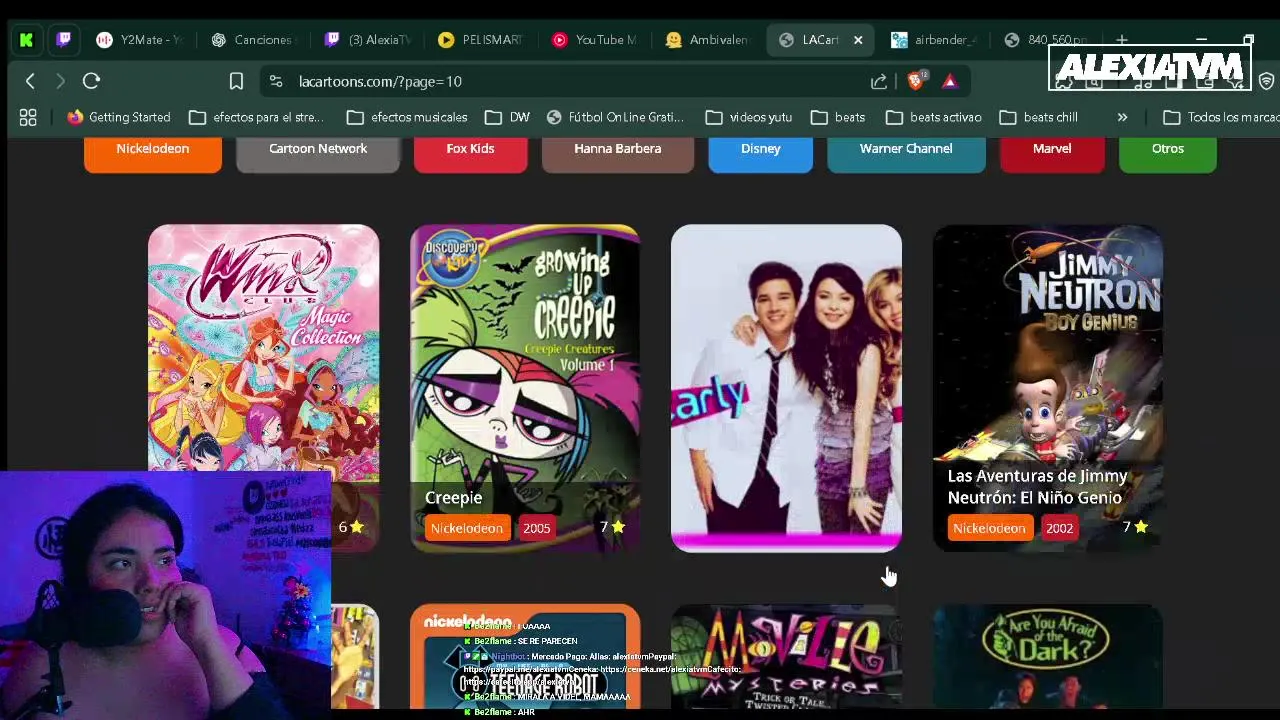The image size is (1280, 720).
Task: Switch to the Ambivalen tab
Action: [709, 40]
